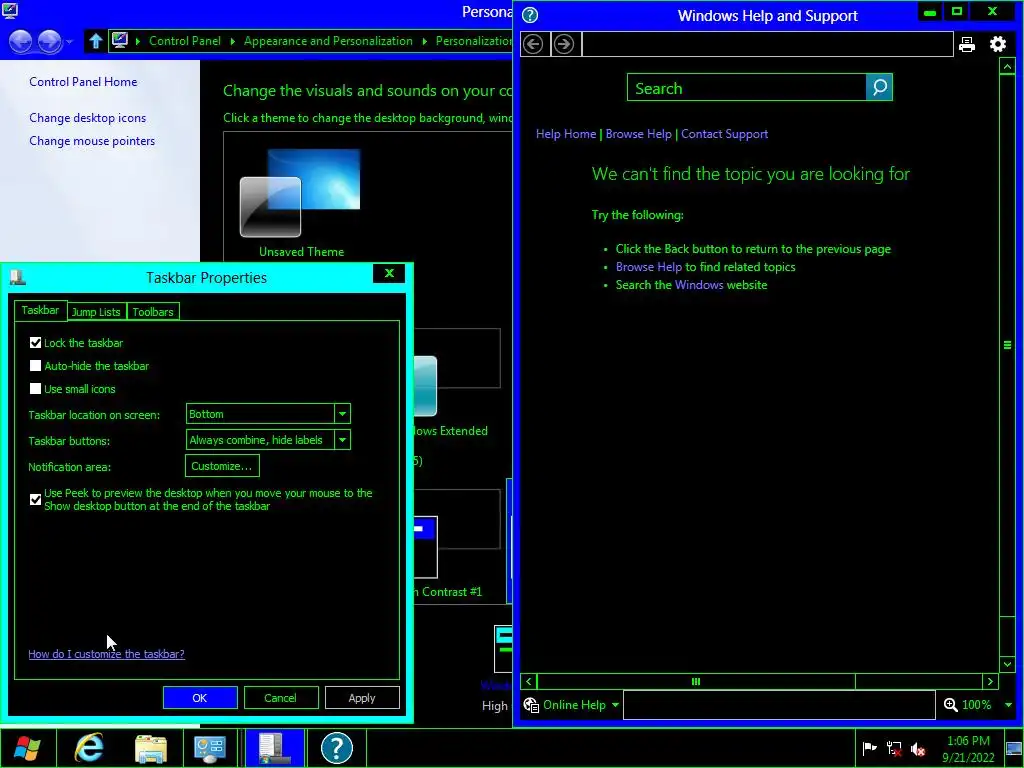Click the Personalization window title icon
Viewport: 1024px width, 768px height.
pyautogui.click(x=10, y=10)
